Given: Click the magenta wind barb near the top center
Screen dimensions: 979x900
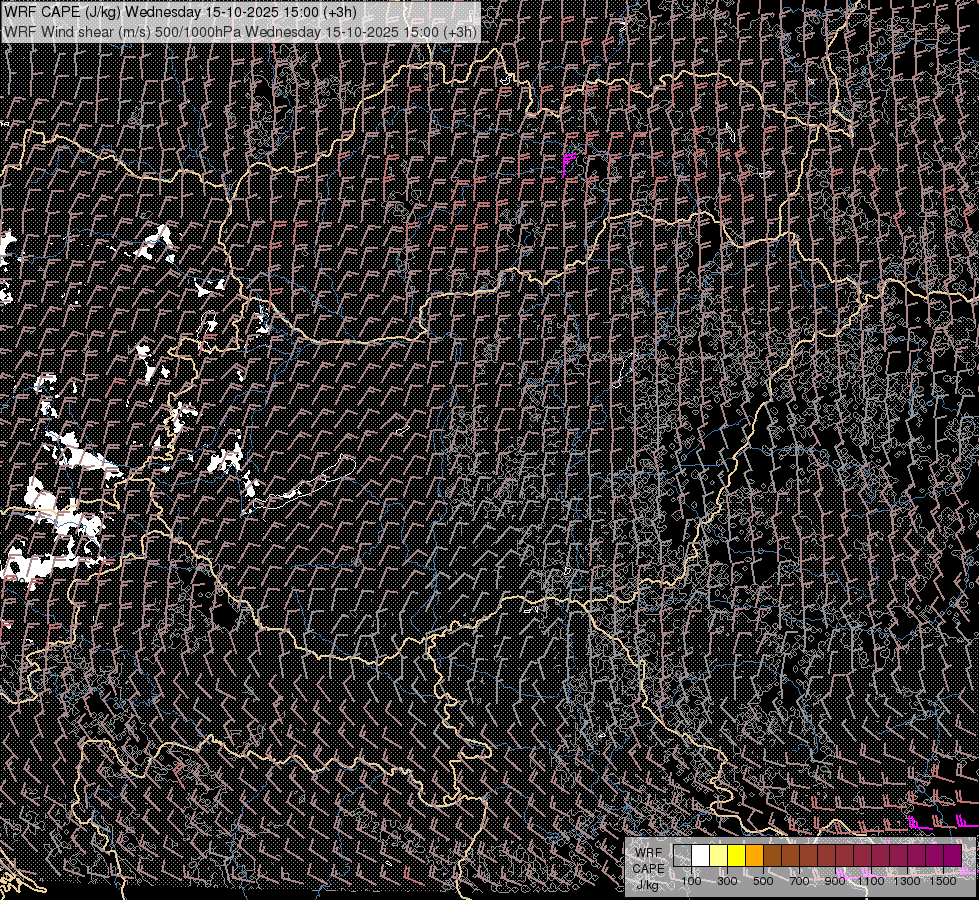Looking at the screenshot, I should click(572, 156).
